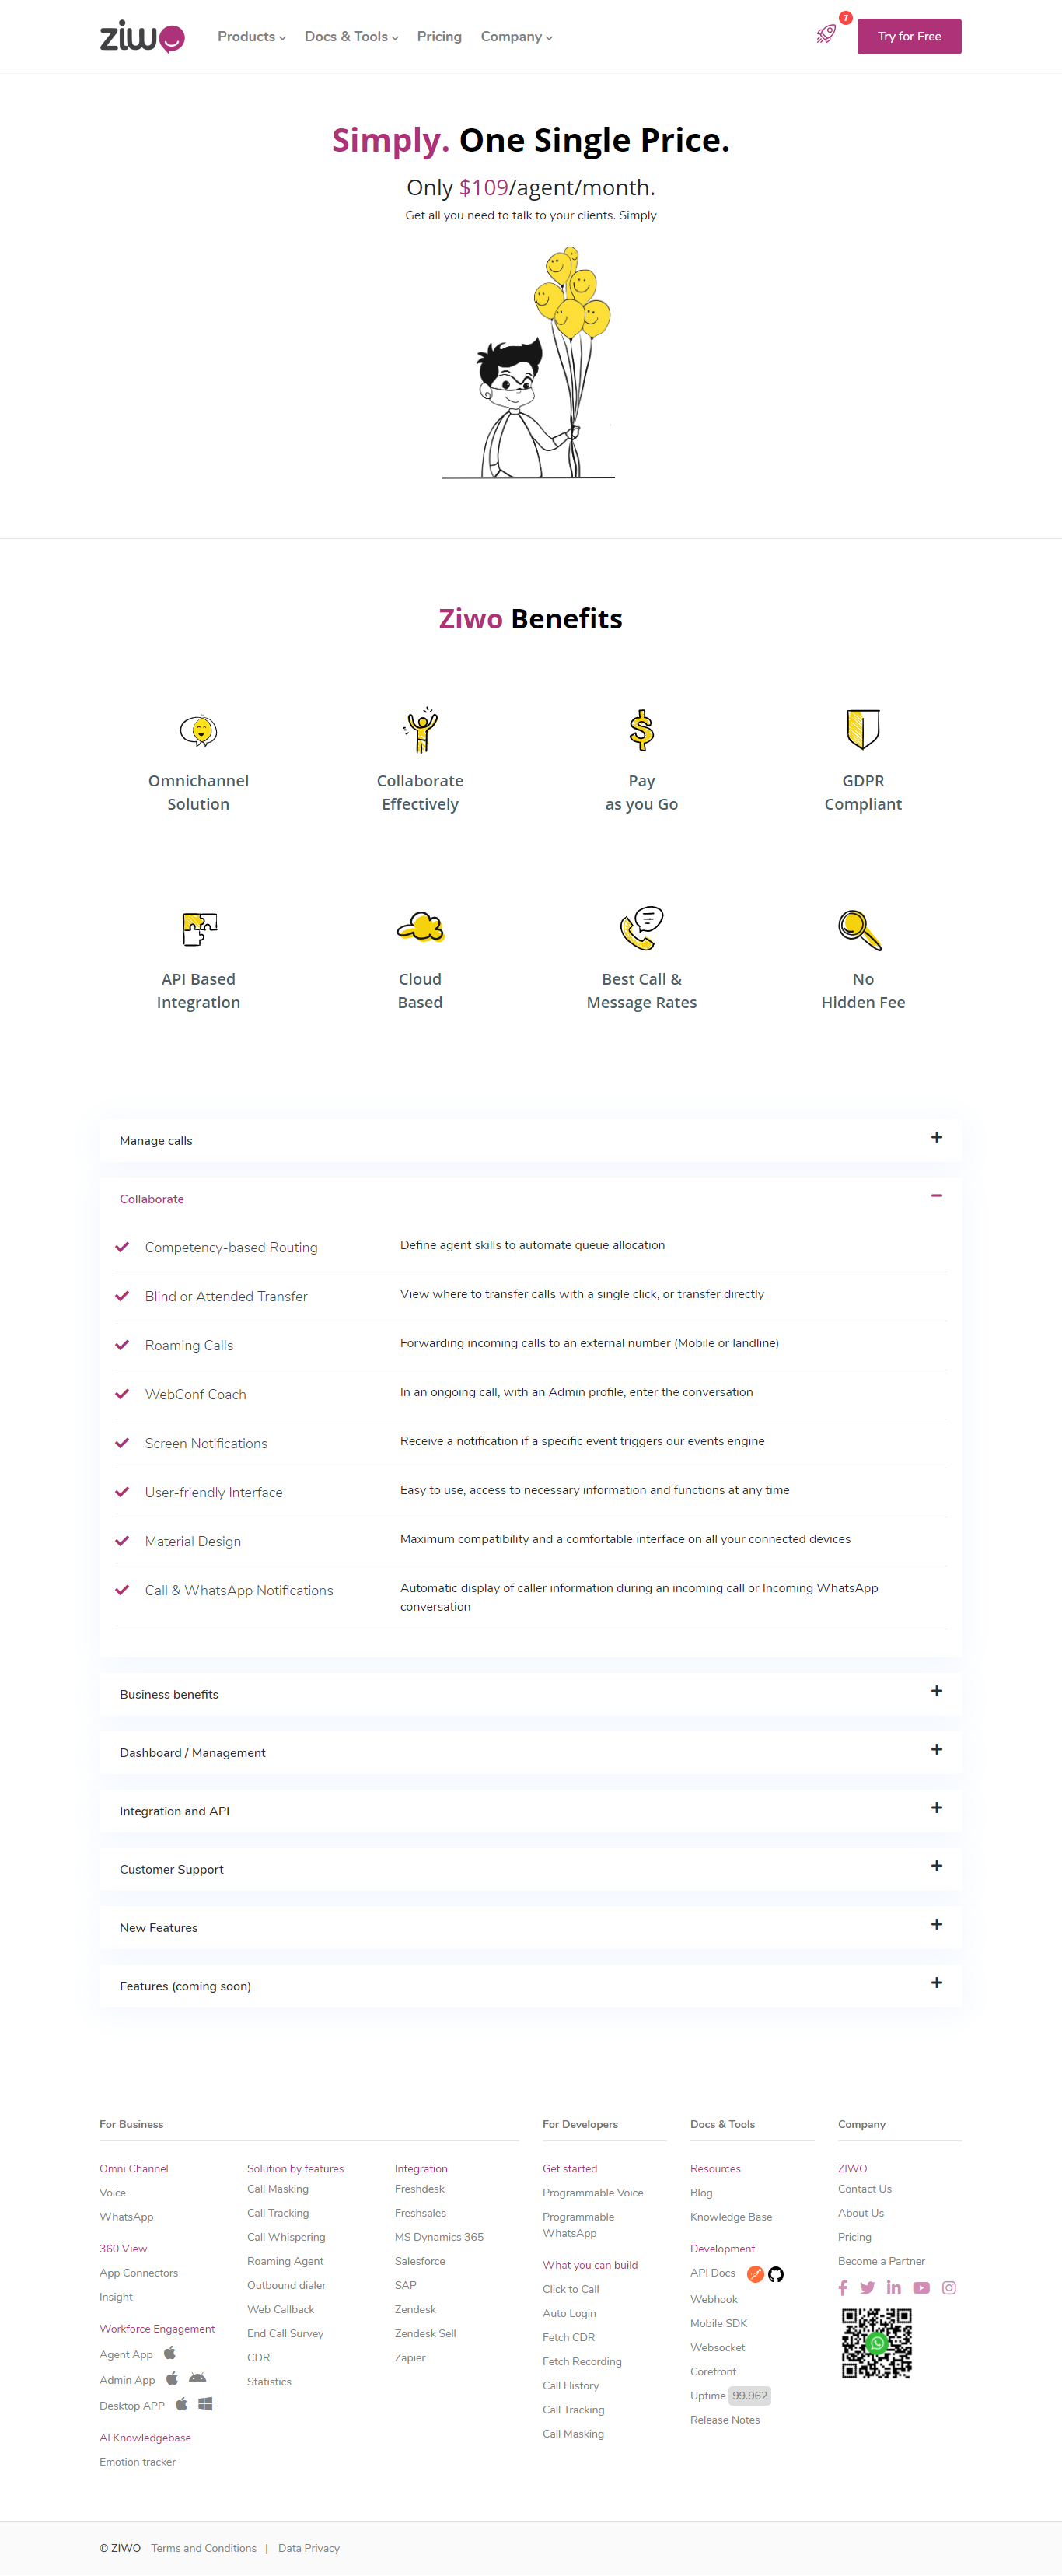Click the ZIWO logo in the header
Image resolution: width=1062 pixels, height=2576 pixels.
click(x=142, y=36)
